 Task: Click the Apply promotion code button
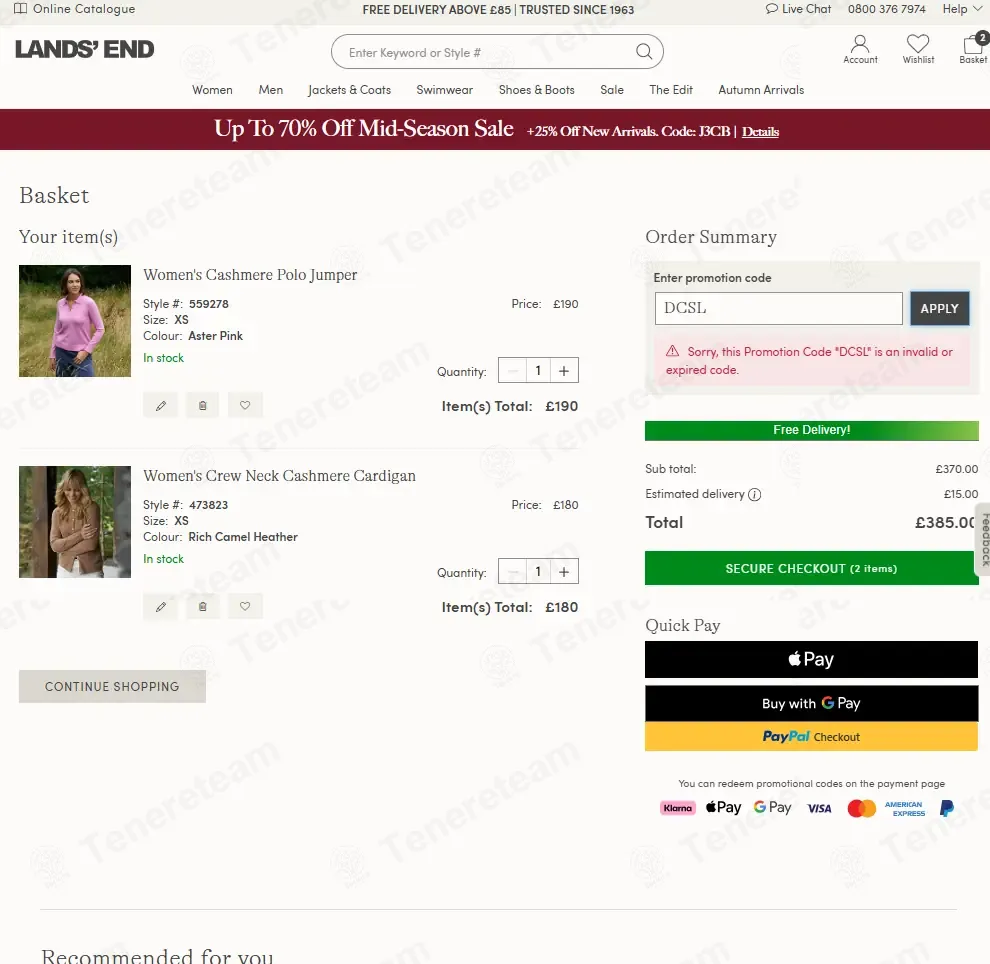coord(939,309)
